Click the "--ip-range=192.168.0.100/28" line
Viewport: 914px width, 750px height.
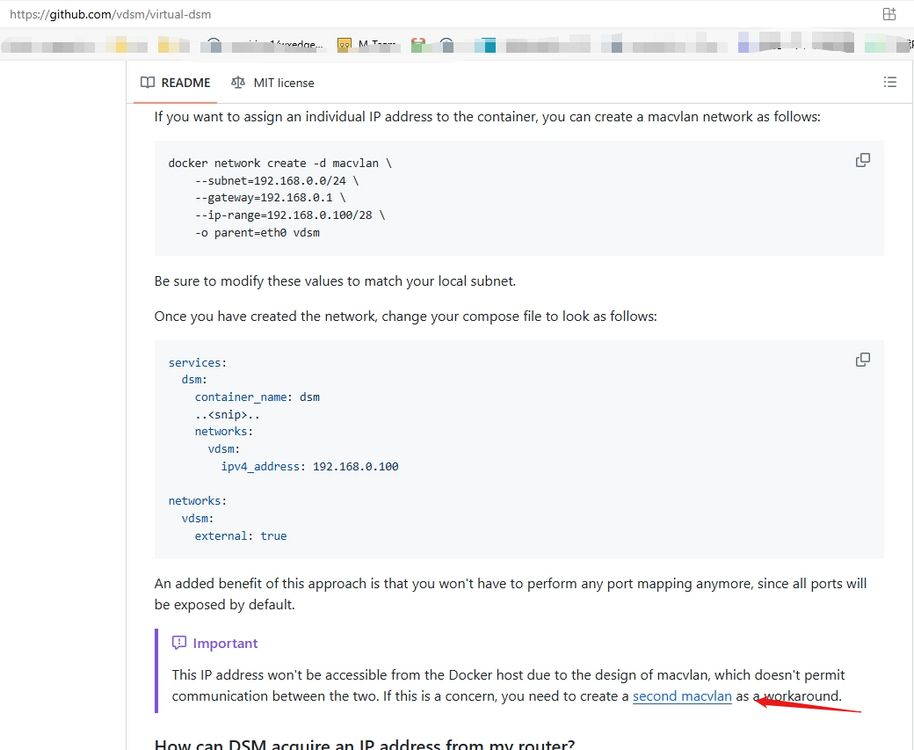tap(290, 215)
